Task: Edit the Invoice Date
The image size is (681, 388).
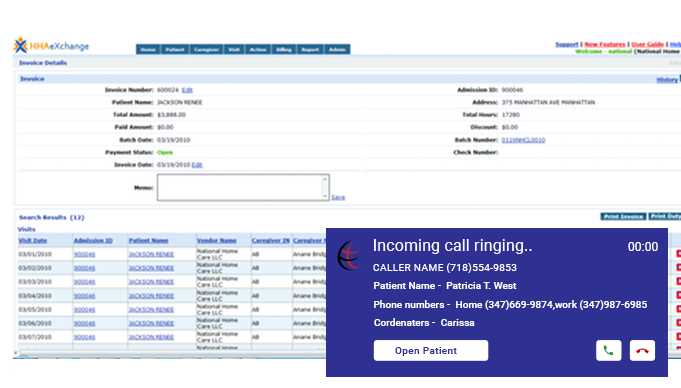Action: [x=197, y=165]
